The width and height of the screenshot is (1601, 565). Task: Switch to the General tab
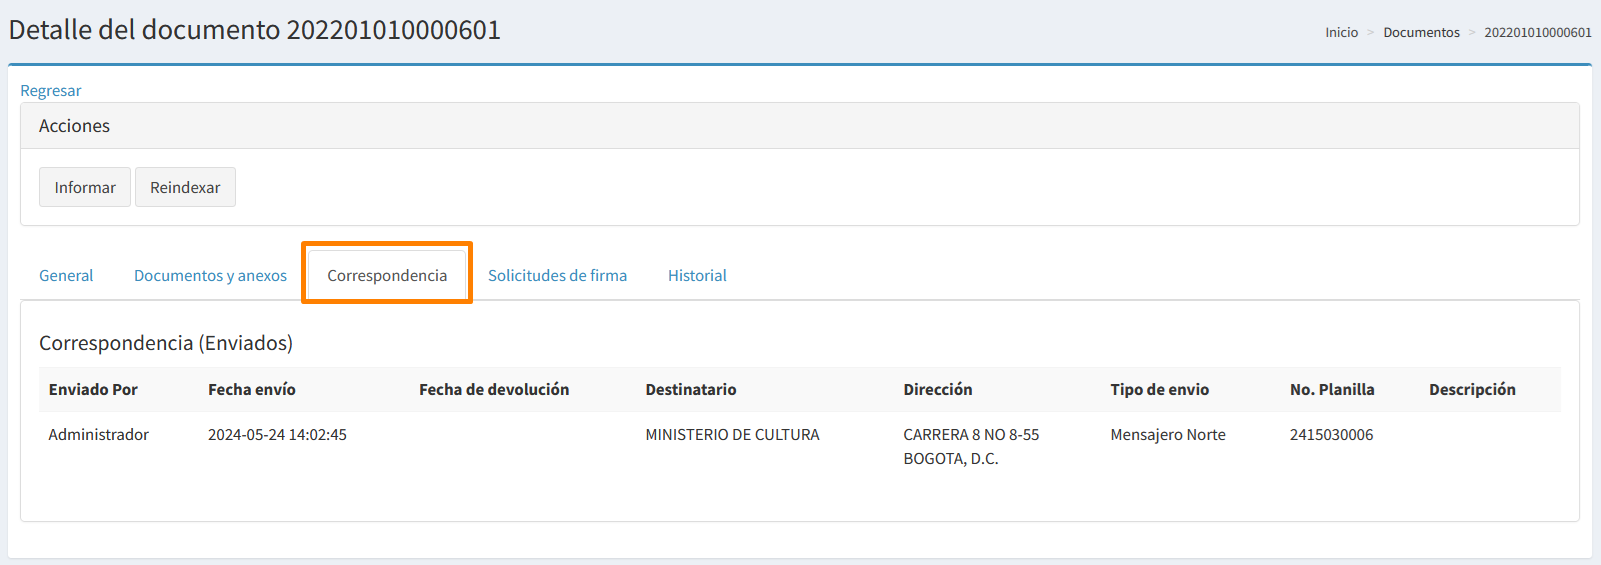point(66,275)
